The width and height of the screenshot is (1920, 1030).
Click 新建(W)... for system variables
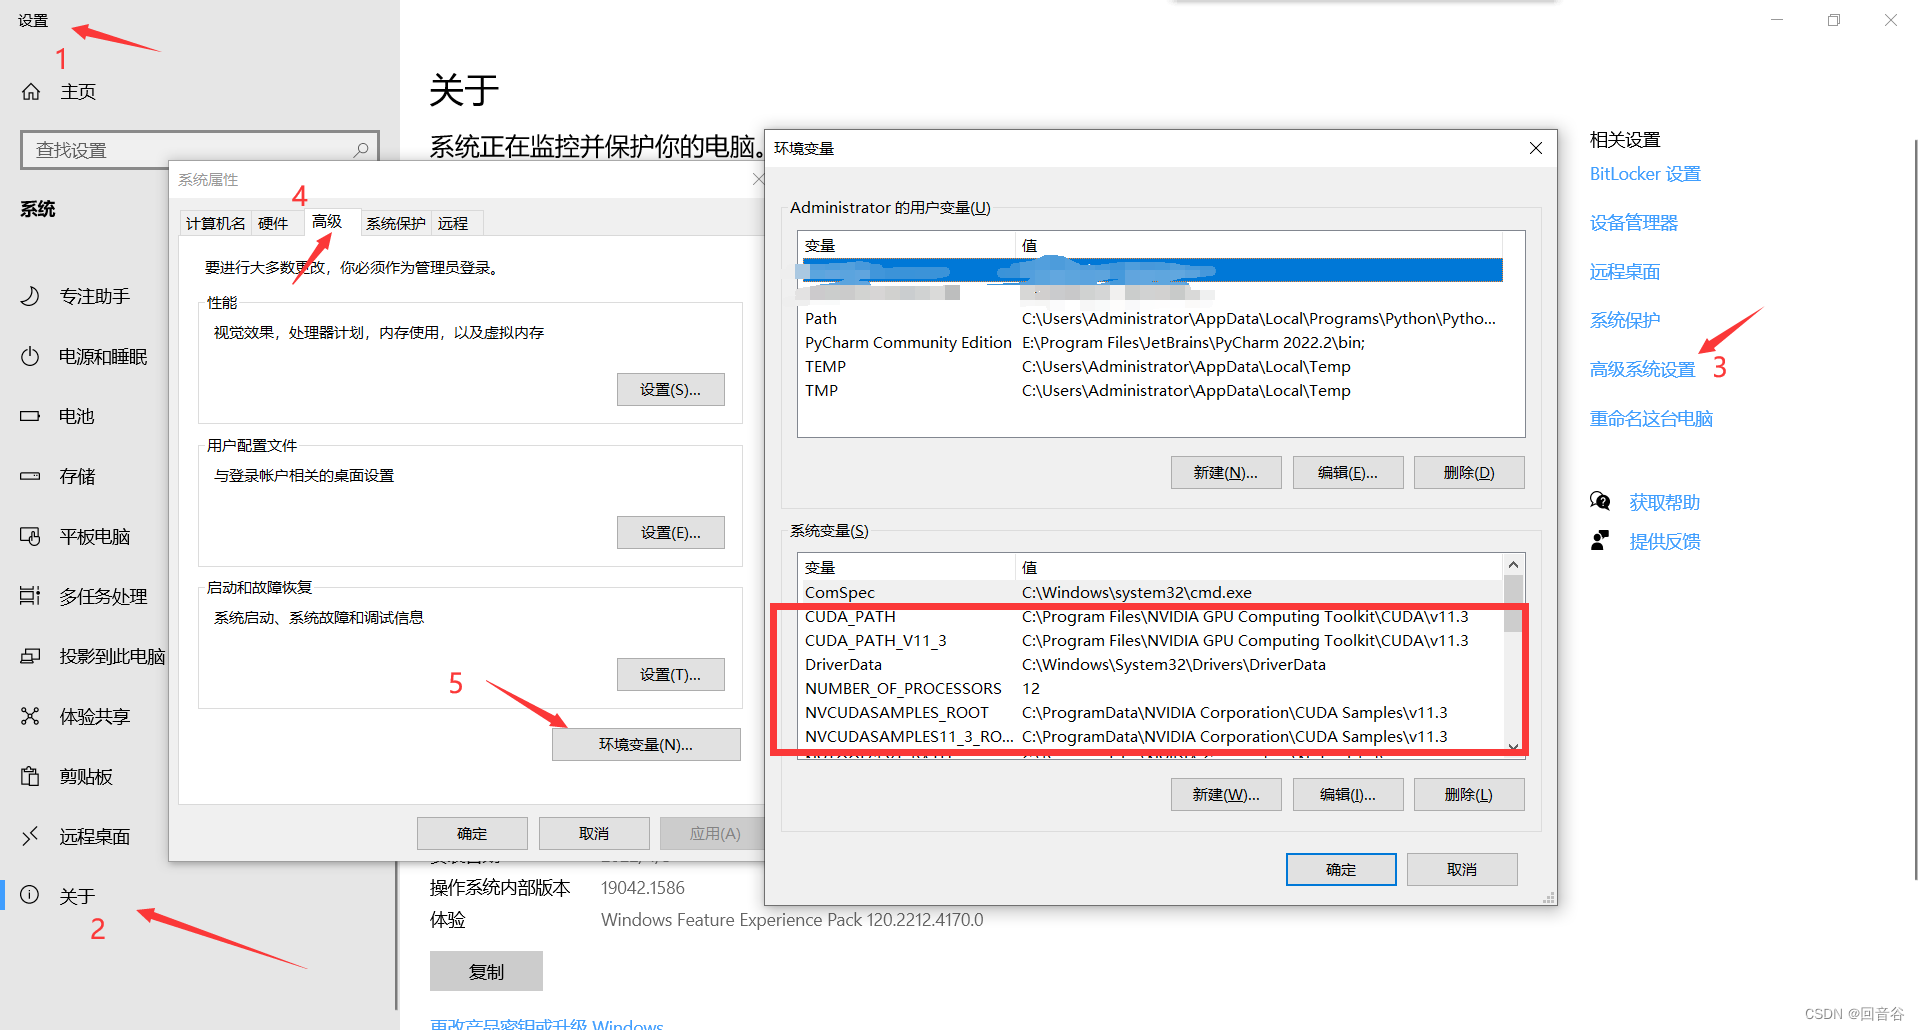(x=1226, y=795)
